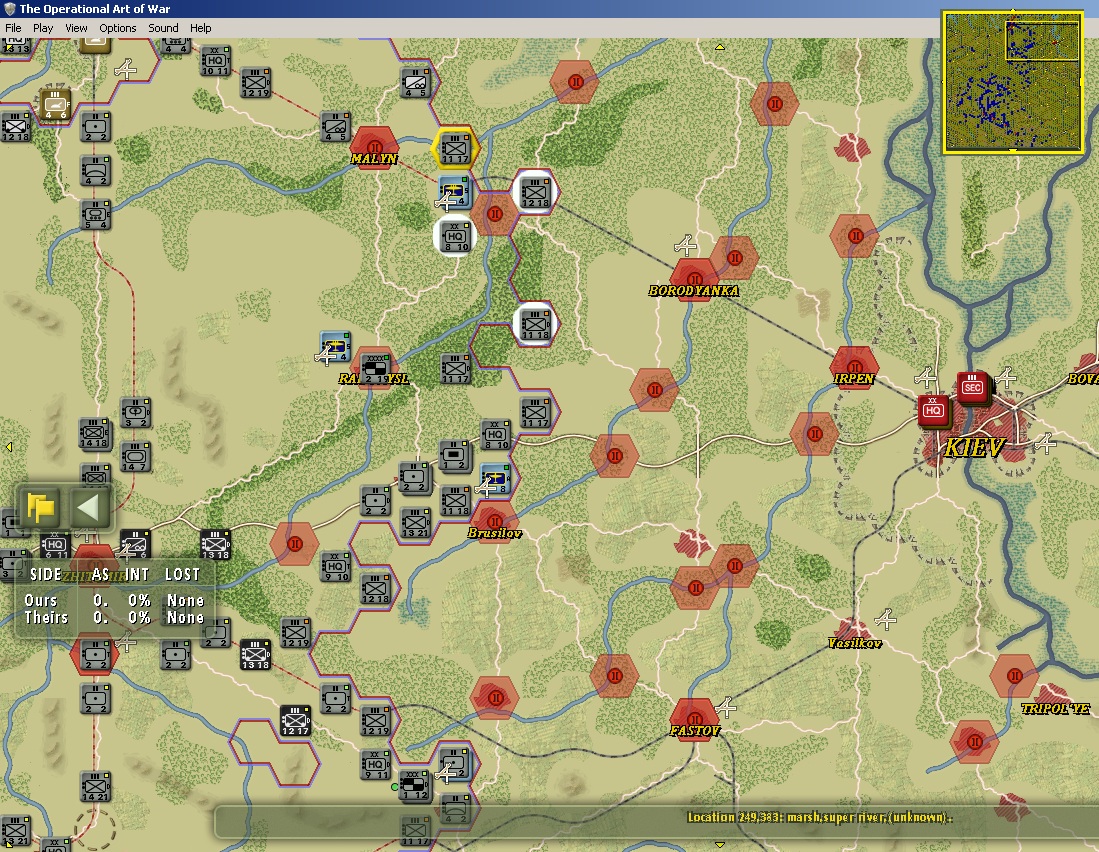Viewport: 1099px width, 852px height.
Task: Click the airfield icon near Vasilkov
Action: pos(886,619)
